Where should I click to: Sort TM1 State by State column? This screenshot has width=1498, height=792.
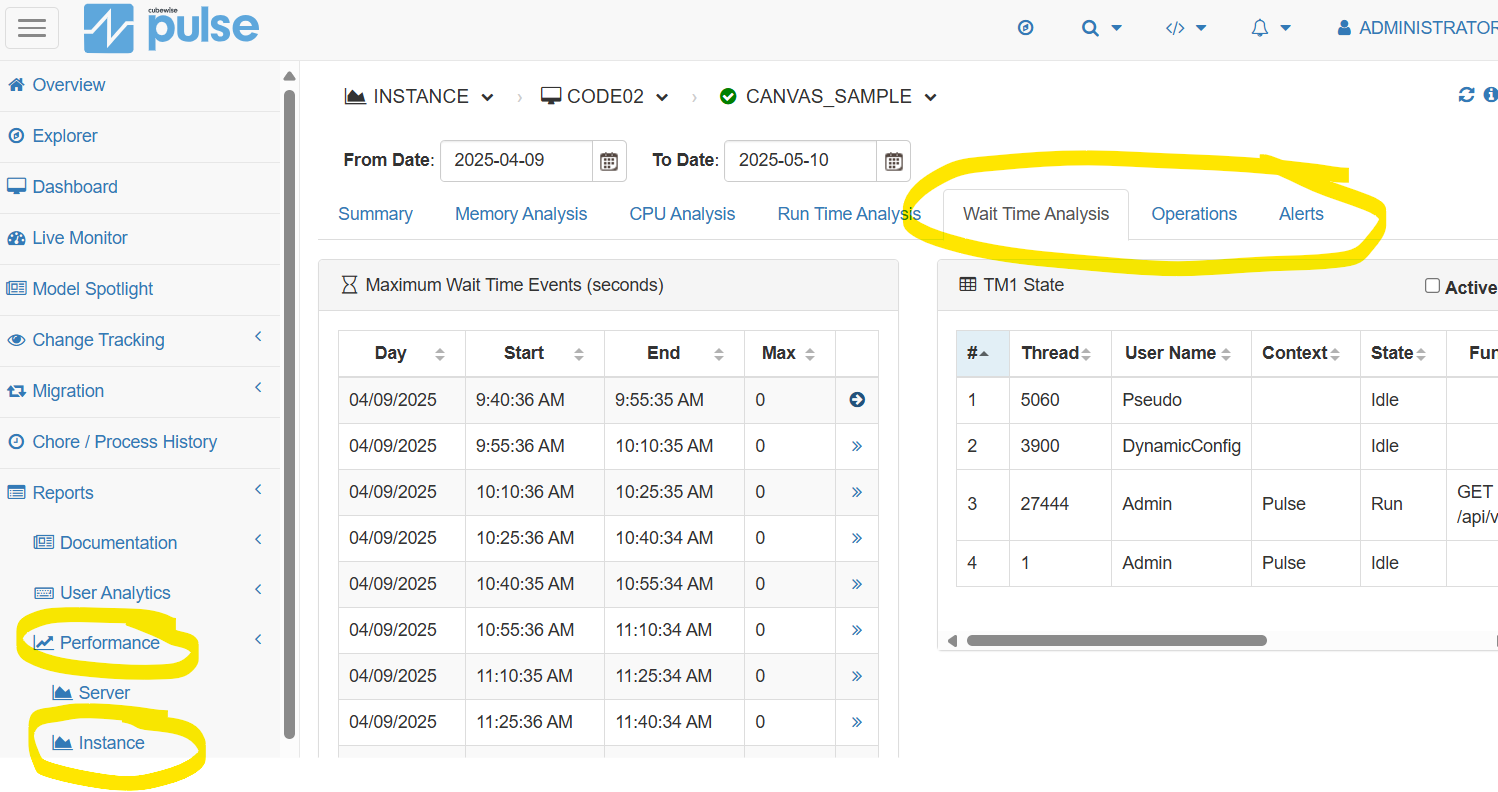point(1403,353)
